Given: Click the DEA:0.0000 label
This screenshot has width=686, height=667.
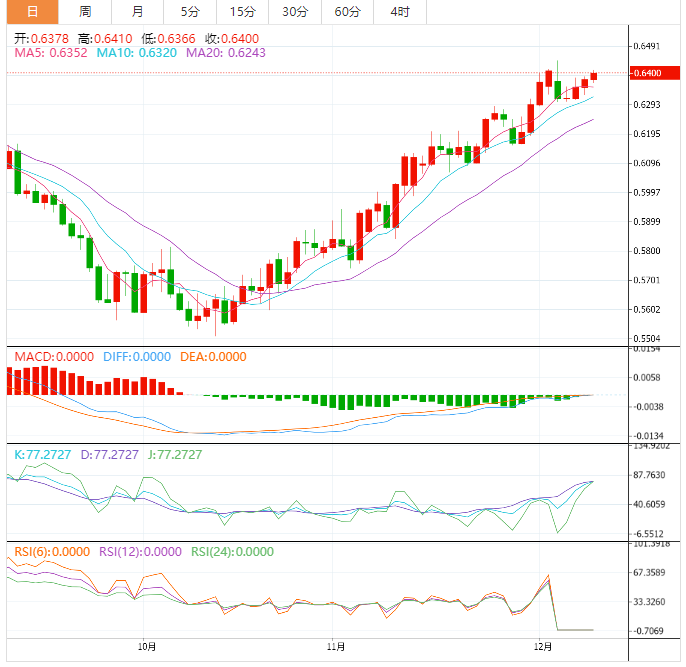Looking at the screenshot, I should point(213,357).
